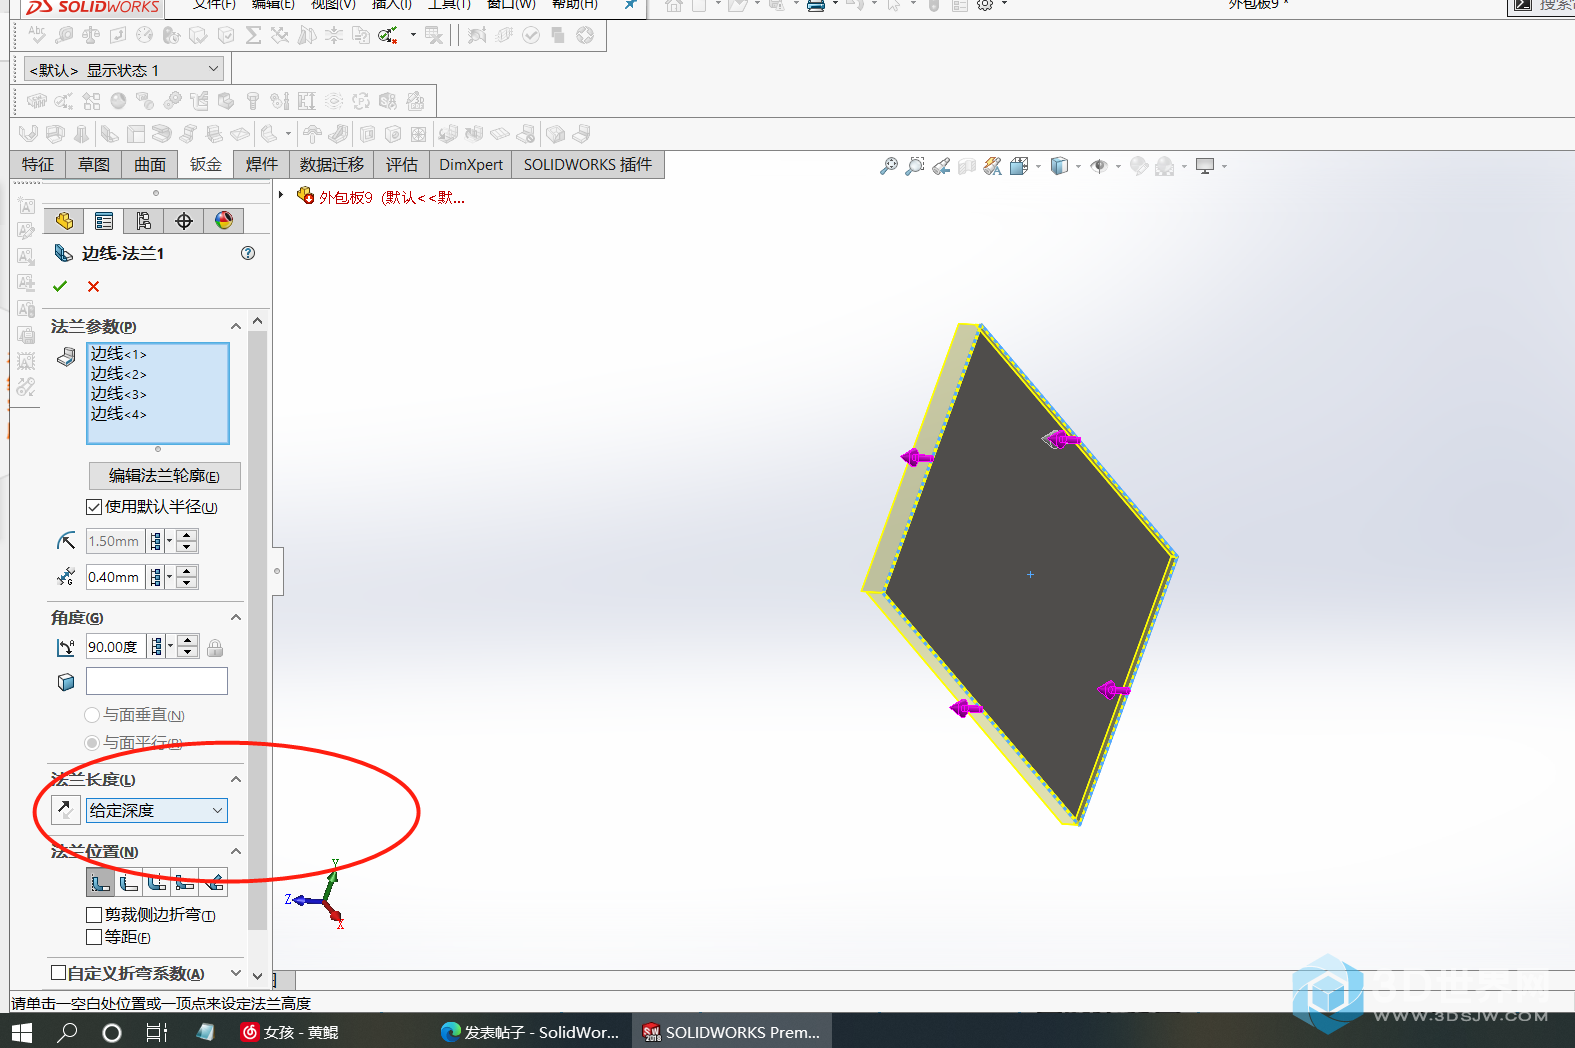The image size is (1575, 1048).
Task: Click Dynamic Annotation Views icon
Action: (x=992, y=166)
